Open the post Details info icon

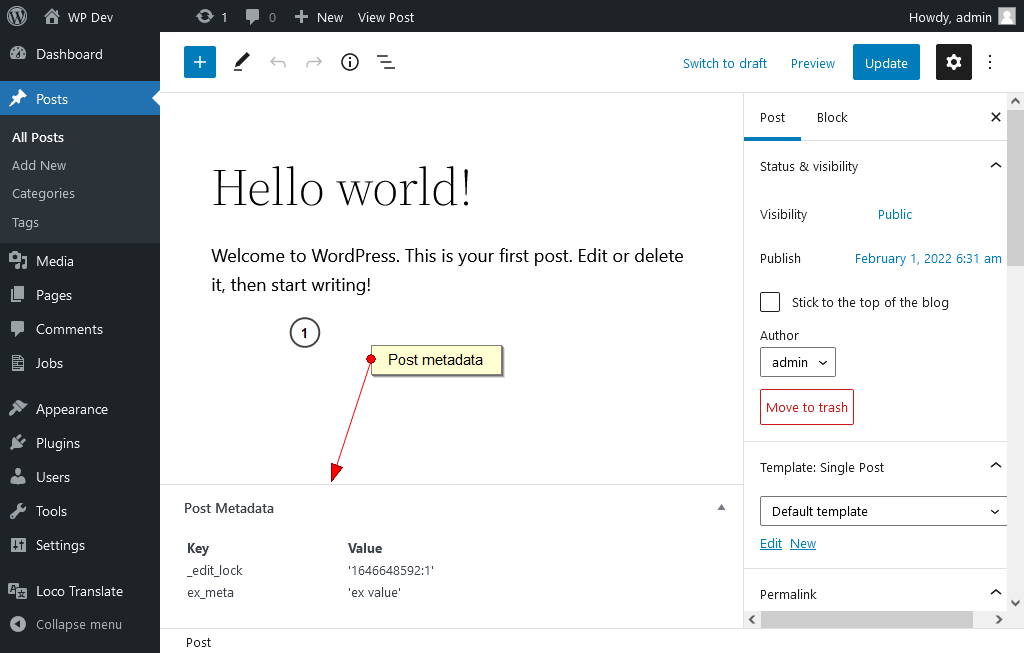[350, 62]
